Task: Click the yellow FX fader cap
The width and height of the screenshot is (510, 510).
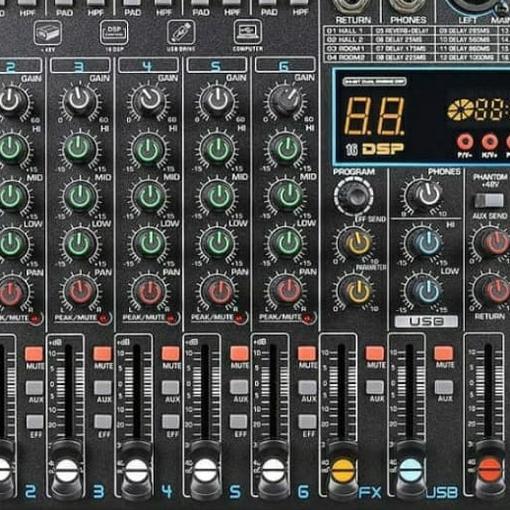Action: click(343, 470)
